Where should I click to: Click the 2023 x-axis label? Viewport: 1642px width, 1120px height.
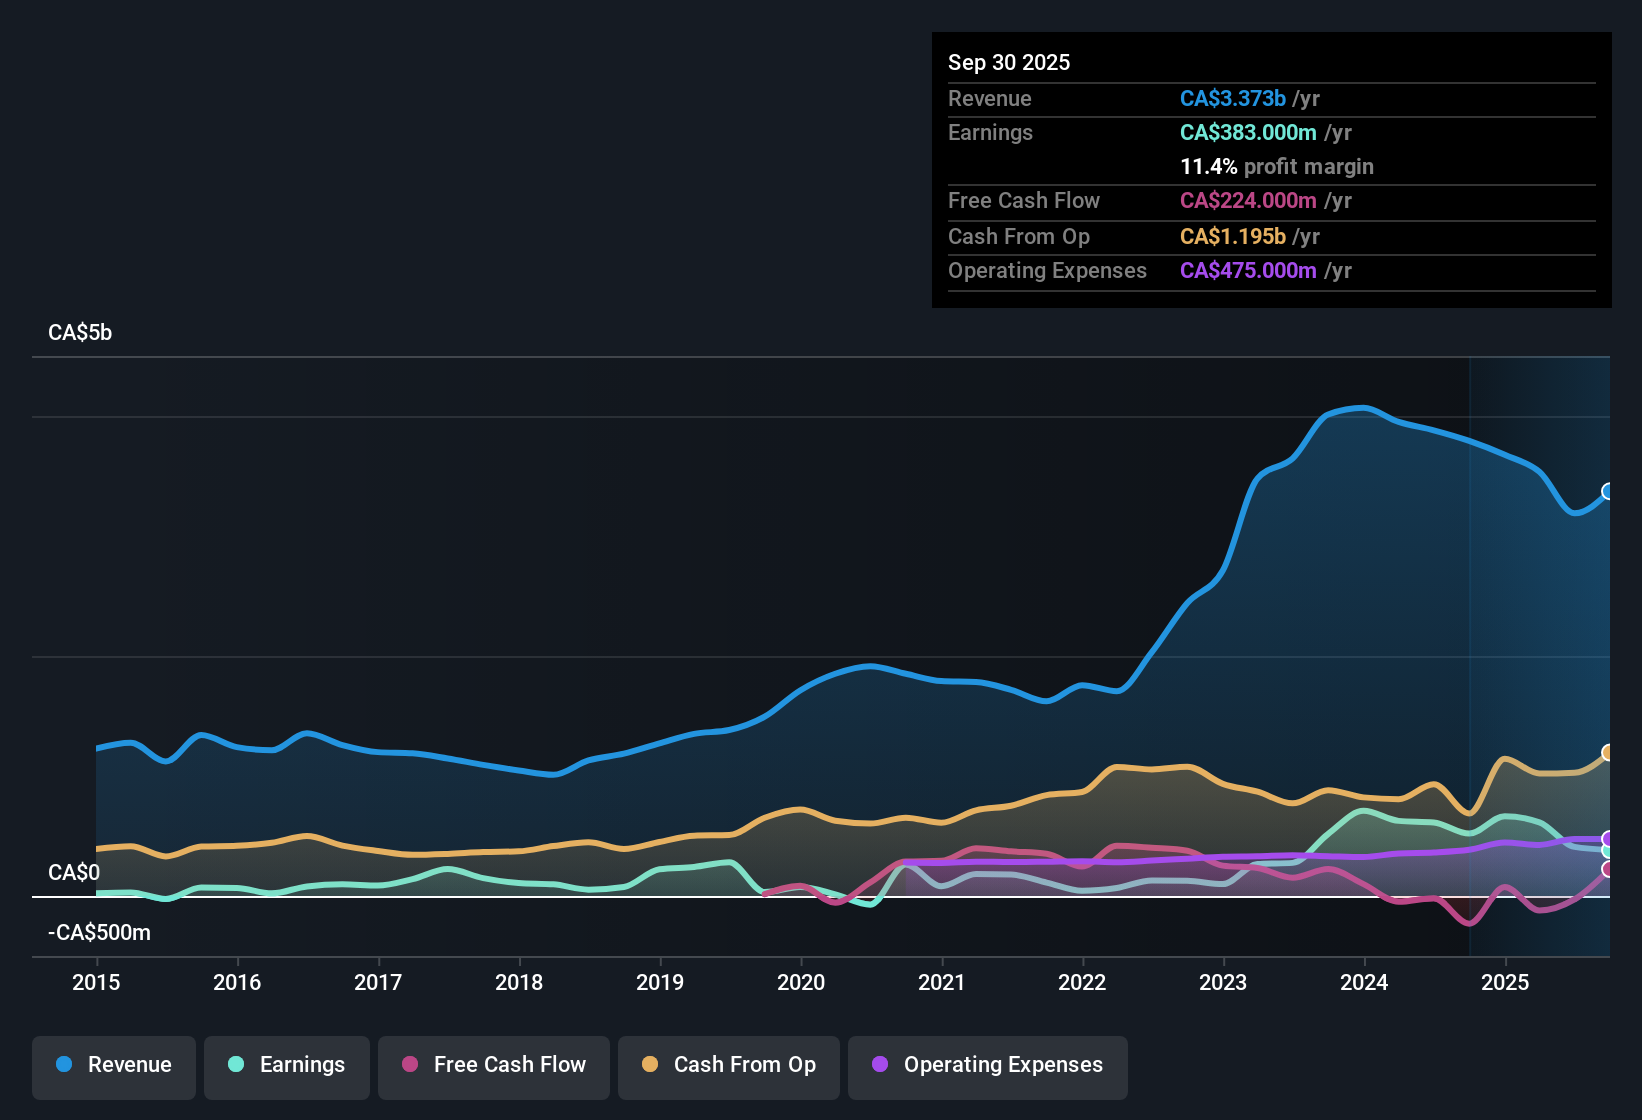click(1223, 983)
